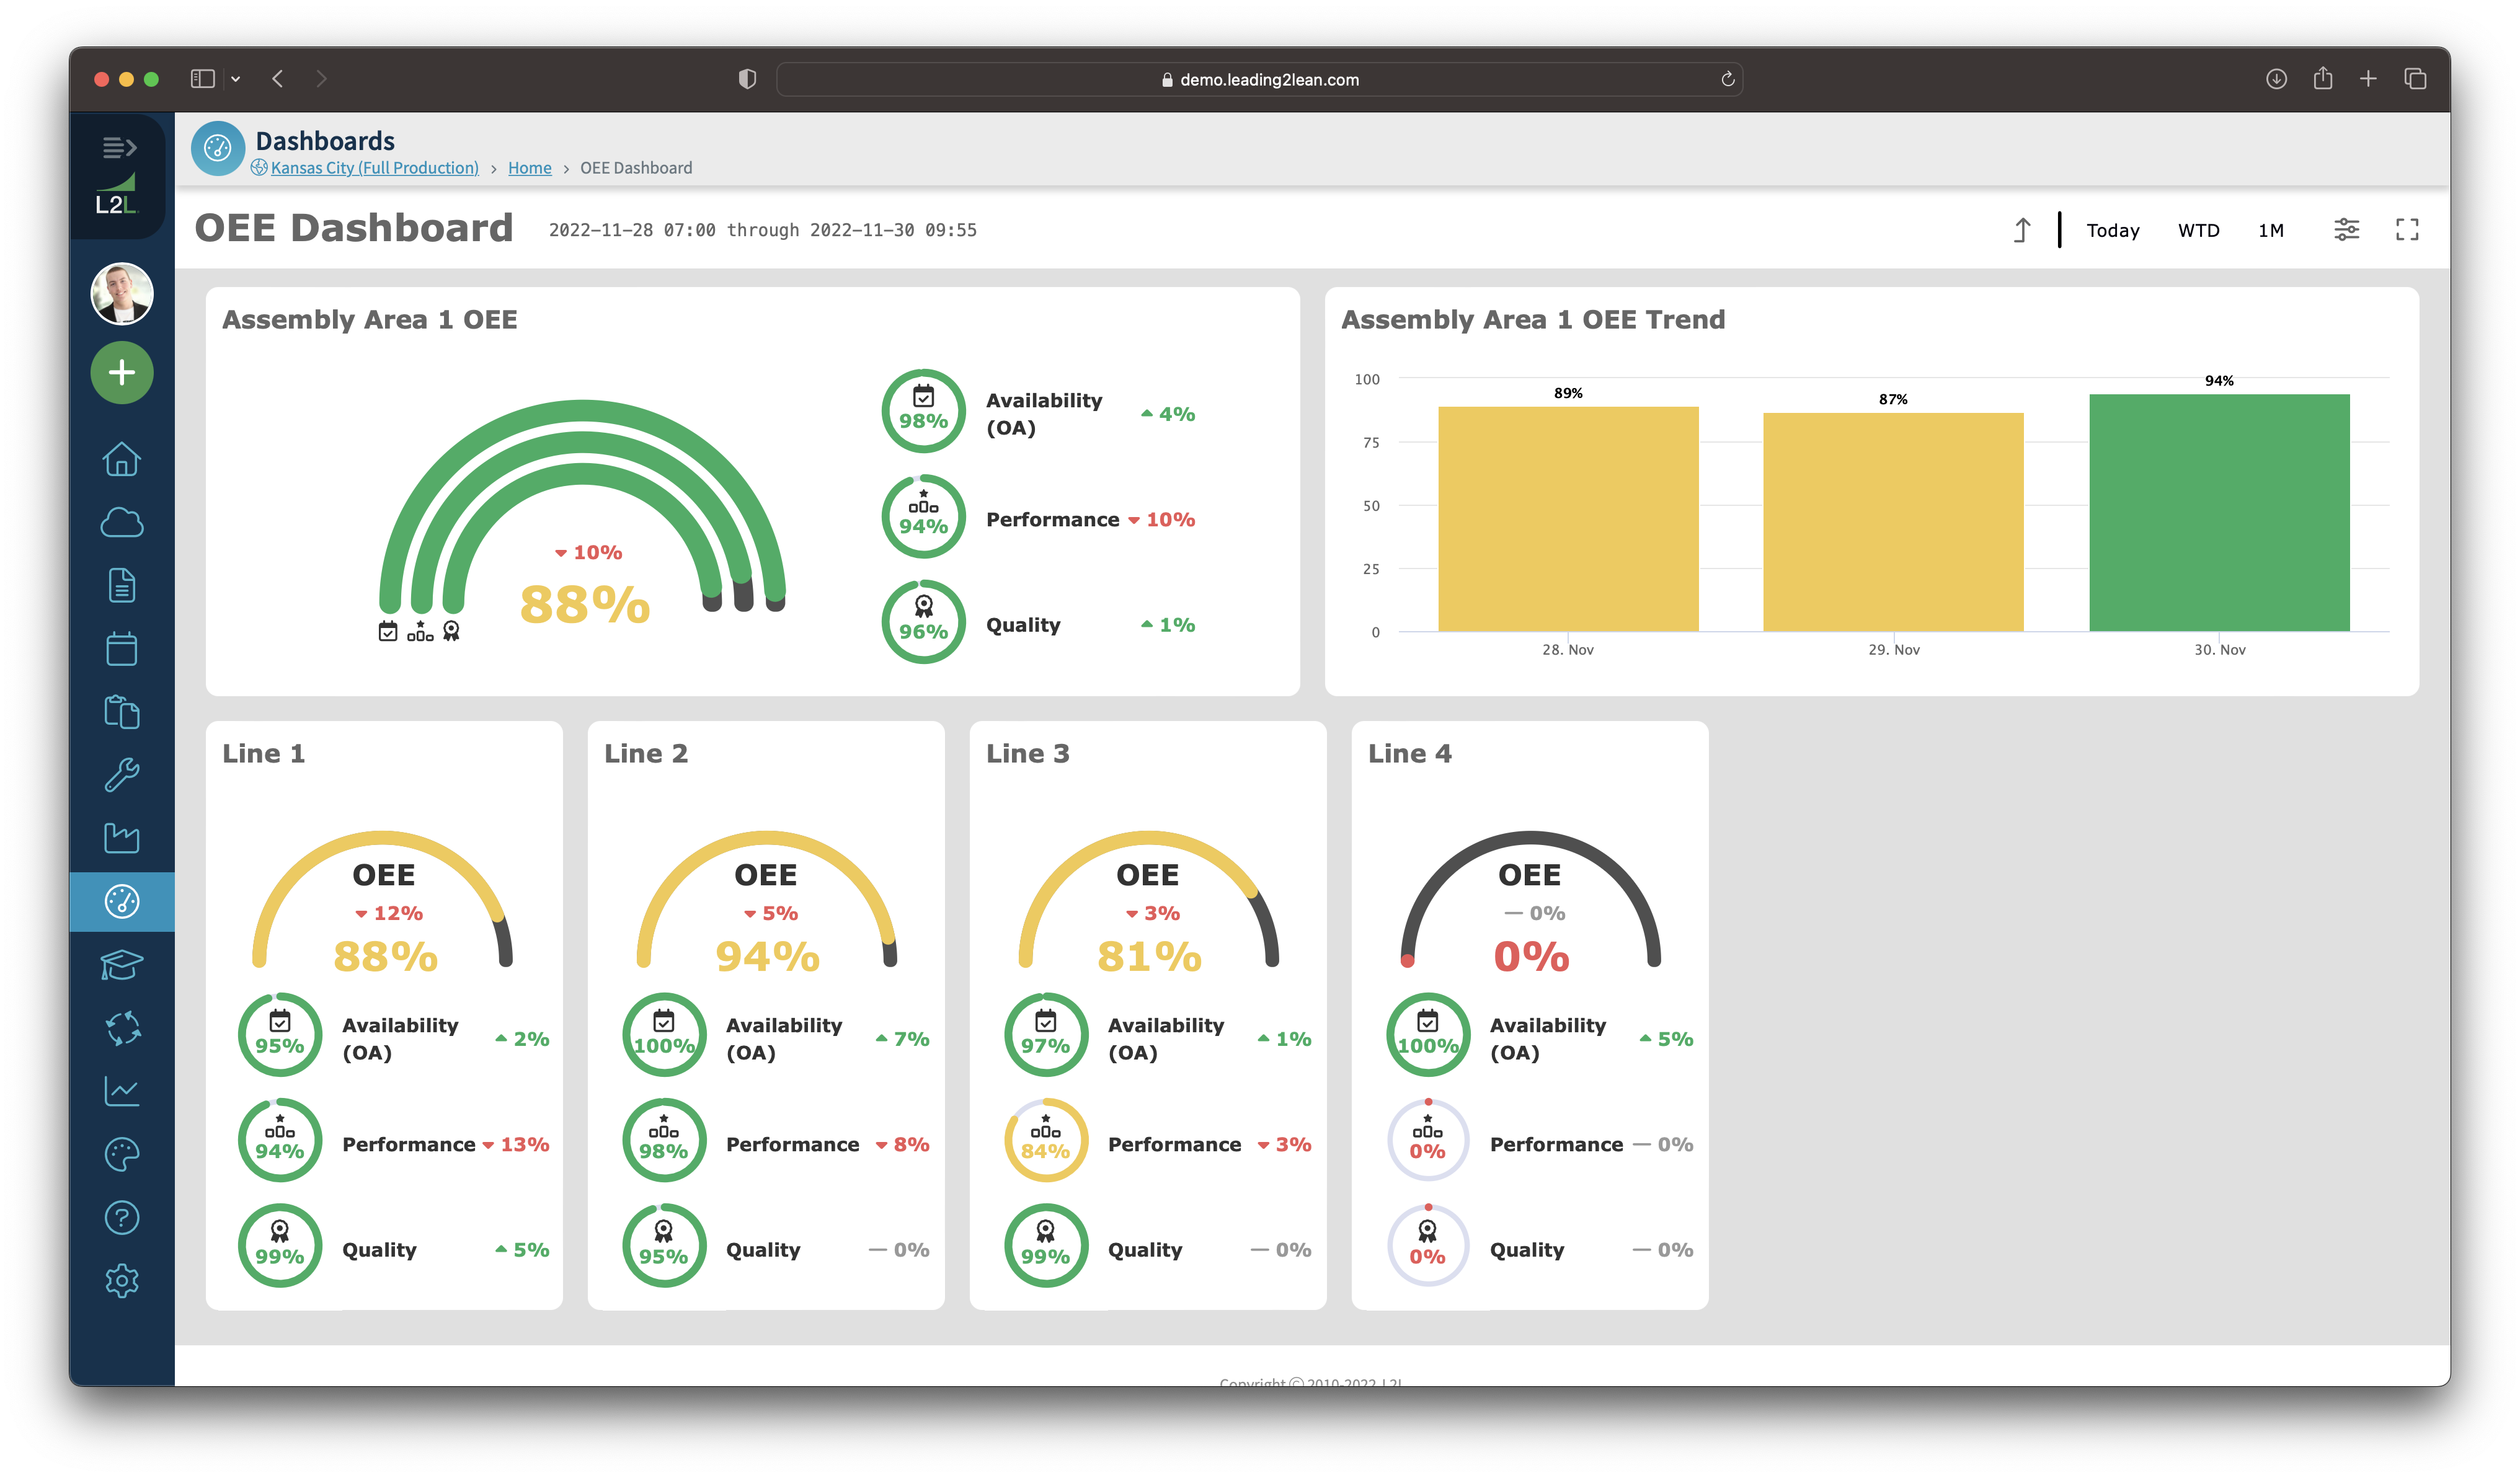2520x1478 pixels.
Task: Select the WTD time range
Action: pos(2198,230)
